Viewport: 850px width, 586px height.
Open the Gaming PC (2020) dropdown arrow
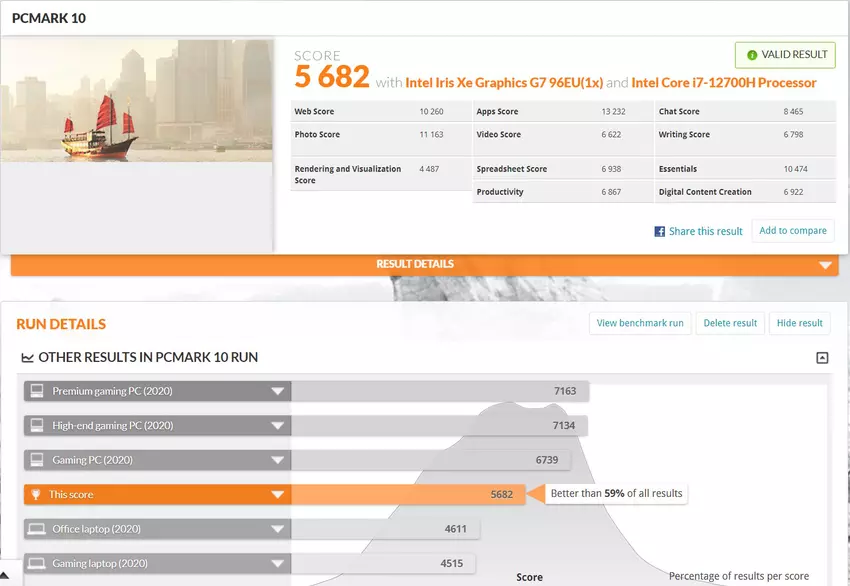coord(277,460)
